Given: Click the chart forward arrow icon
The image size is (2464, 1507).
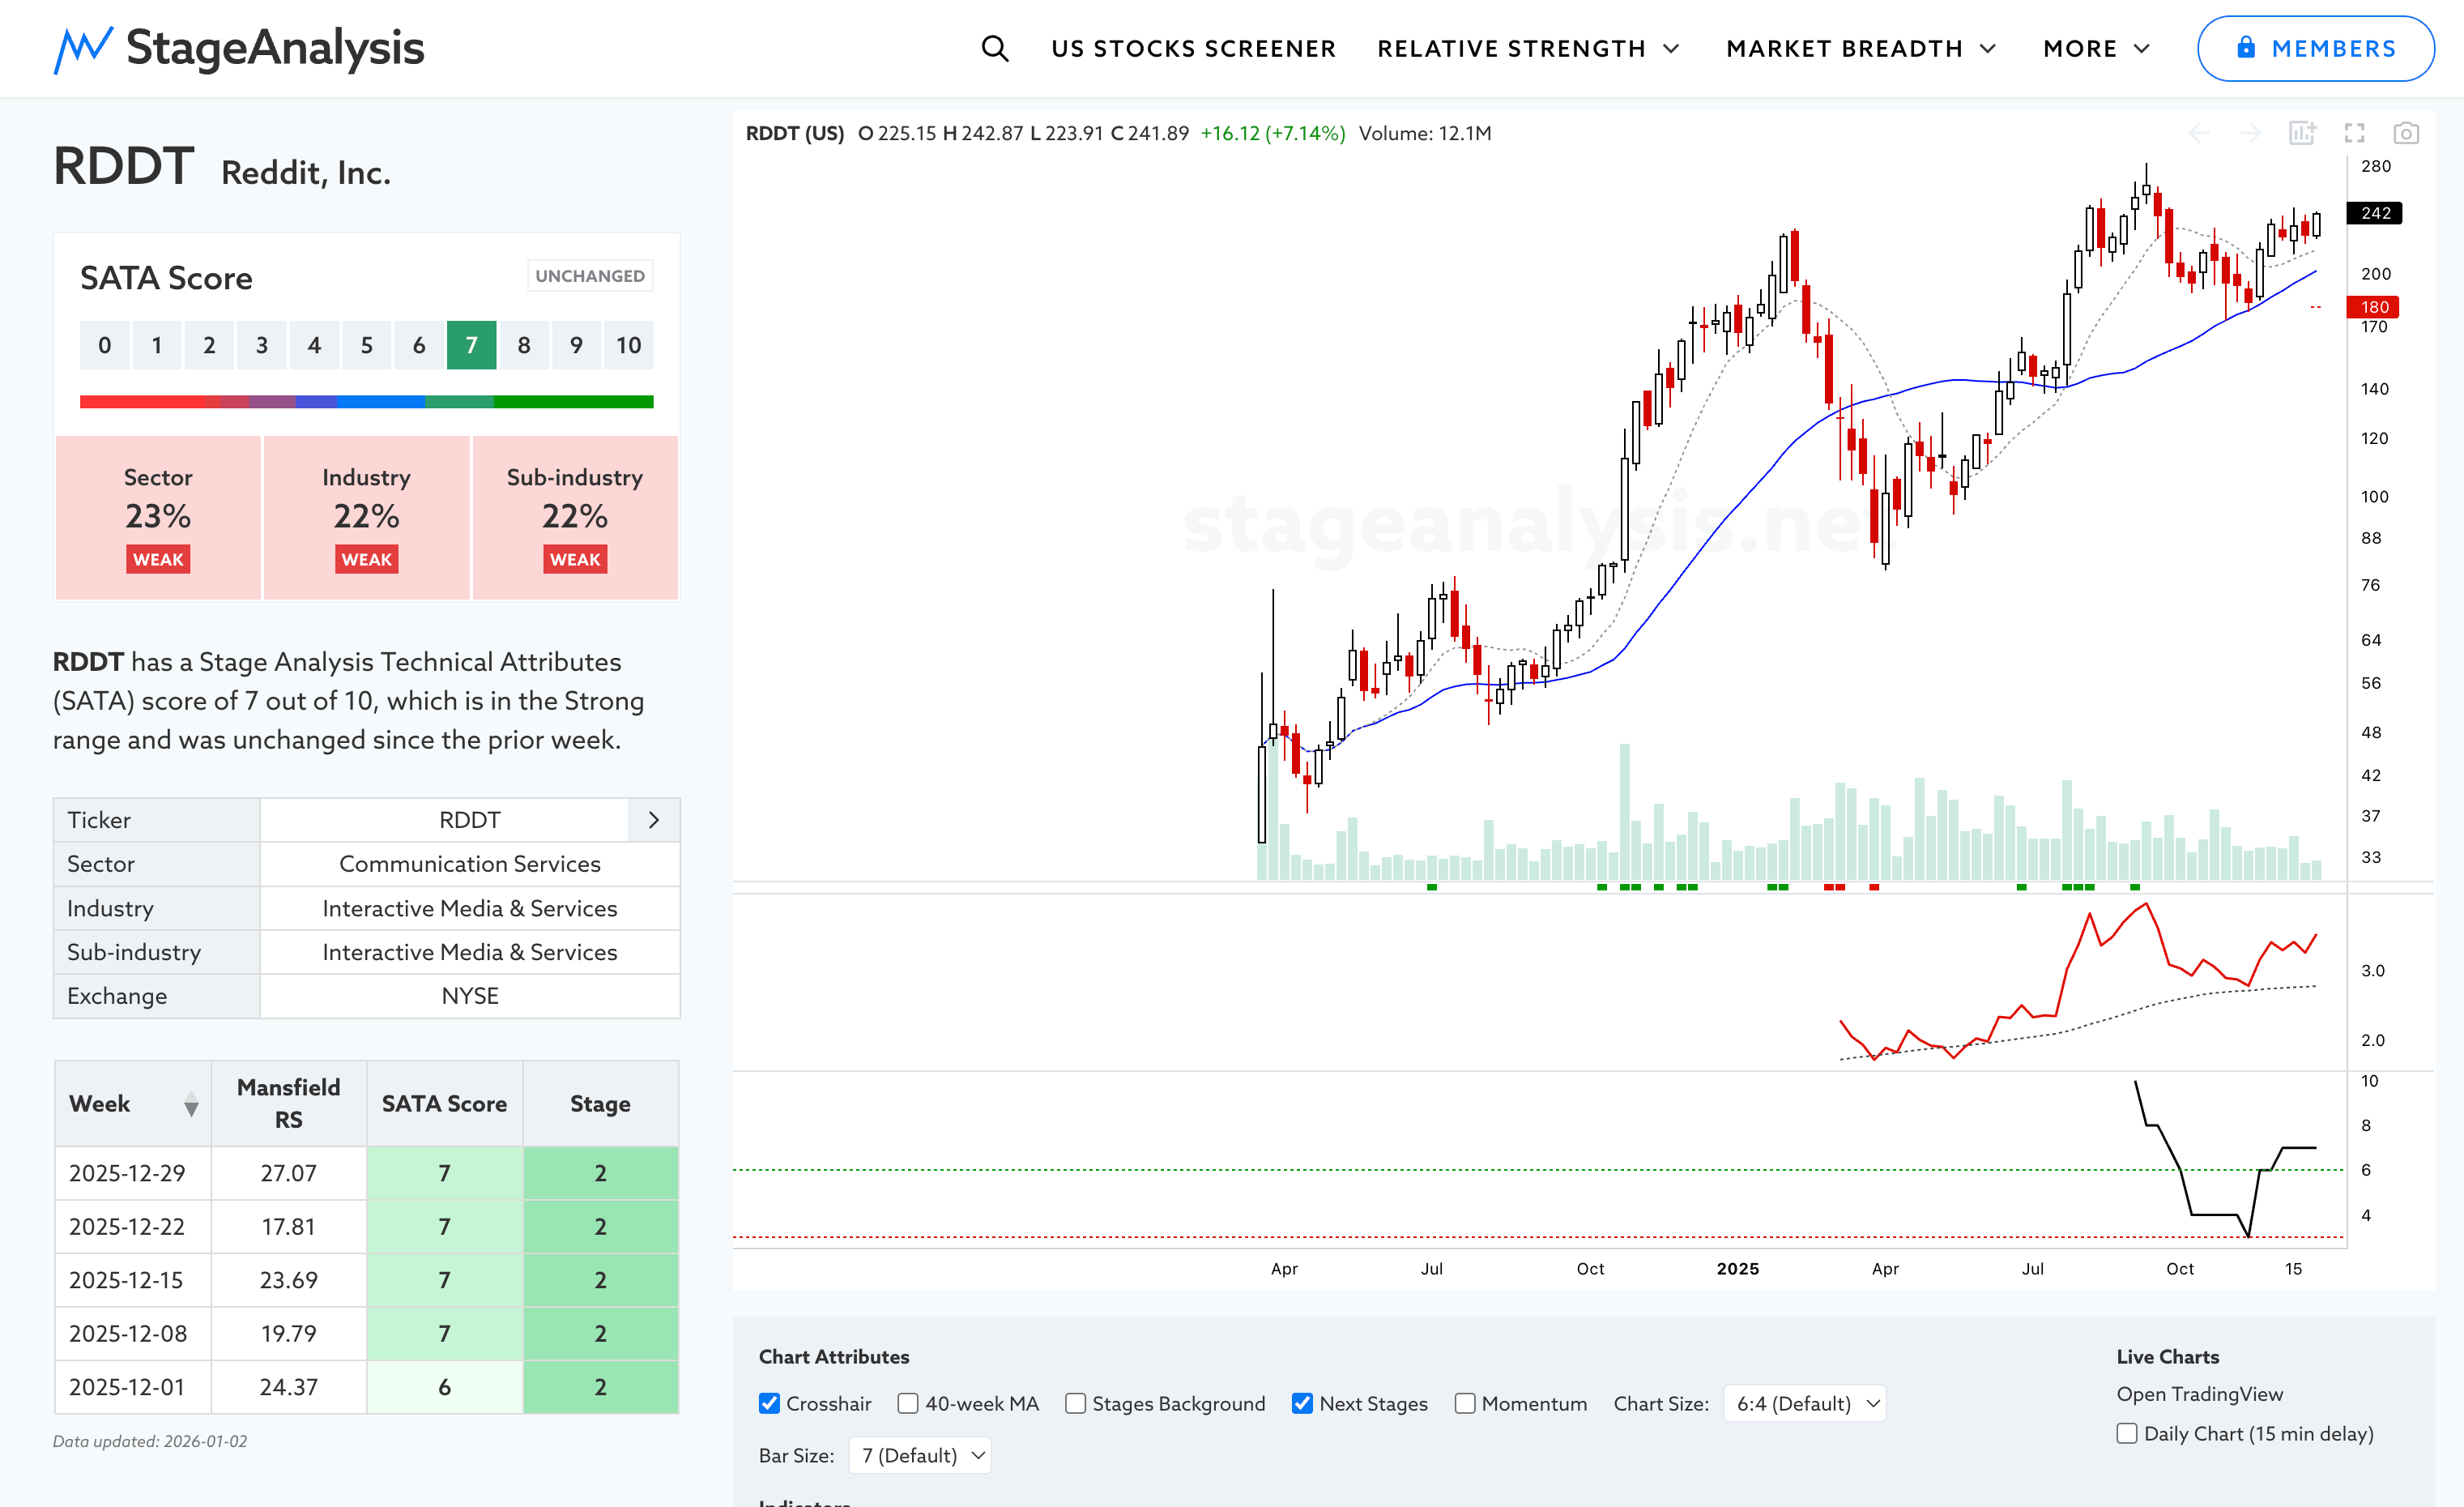Looking at the screenshot, I should [2250, 133].
